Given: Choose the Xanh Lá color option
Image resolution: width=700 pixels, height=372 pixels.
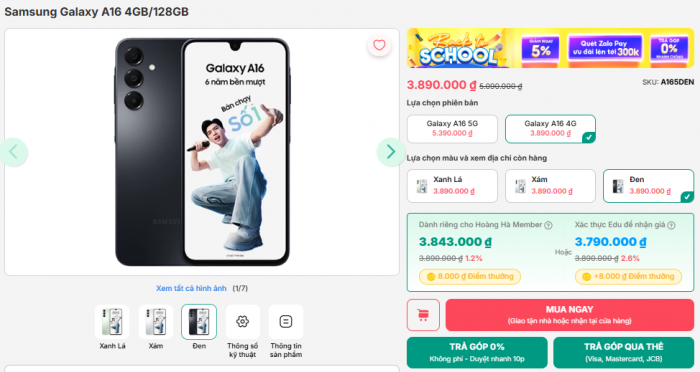Looking at the screenshot, I should pyautogui.click(x=452, y=186).
